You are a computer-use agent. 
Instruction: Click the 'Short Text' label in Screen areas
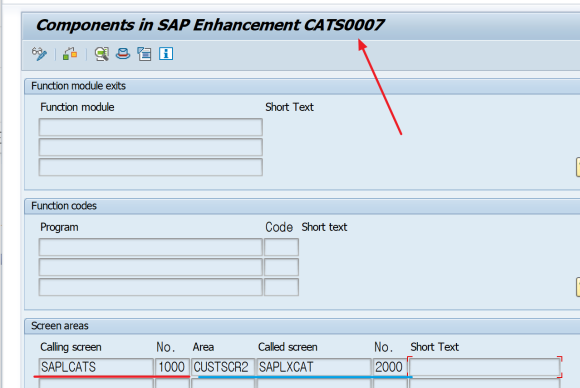point(434,347)
